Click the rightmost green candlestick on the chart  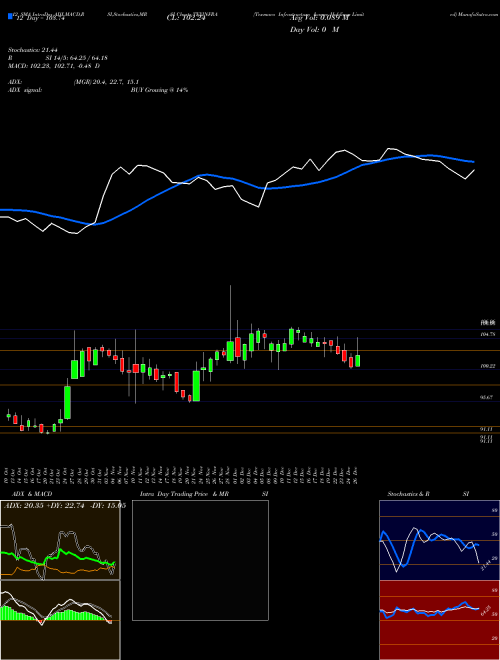point(357,361)
